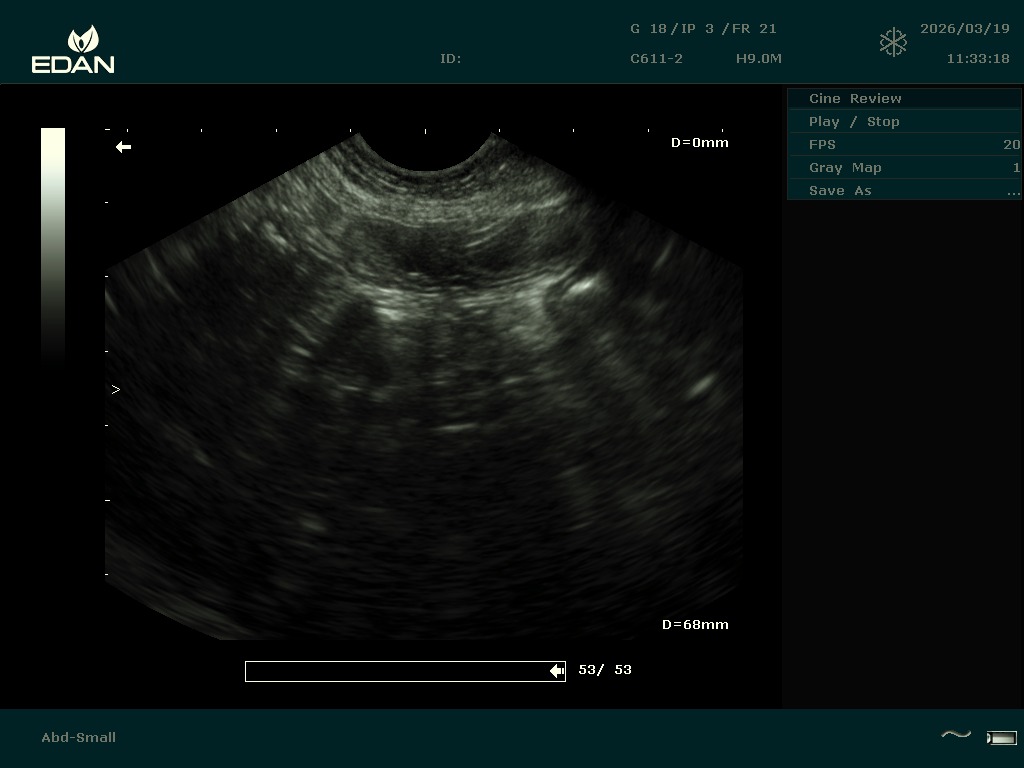1024x768 pixels.
Task: Click the 53/ 53 frame counter
Action: (605, 670)
